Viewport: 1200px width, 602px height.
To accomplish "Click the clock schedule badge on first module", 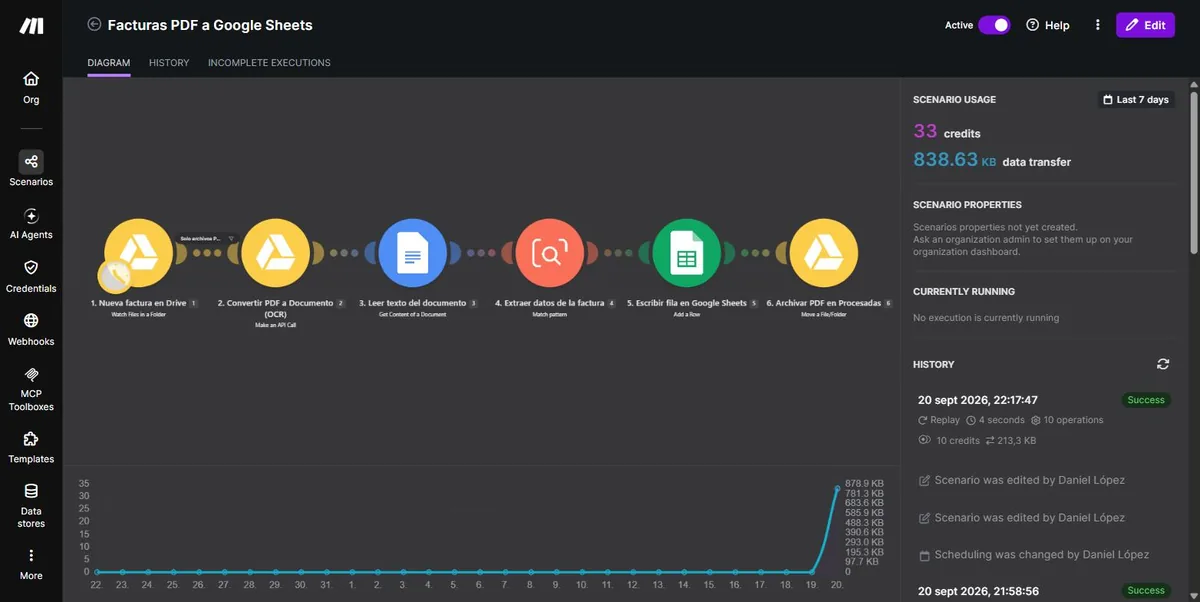I will (115, 275).
